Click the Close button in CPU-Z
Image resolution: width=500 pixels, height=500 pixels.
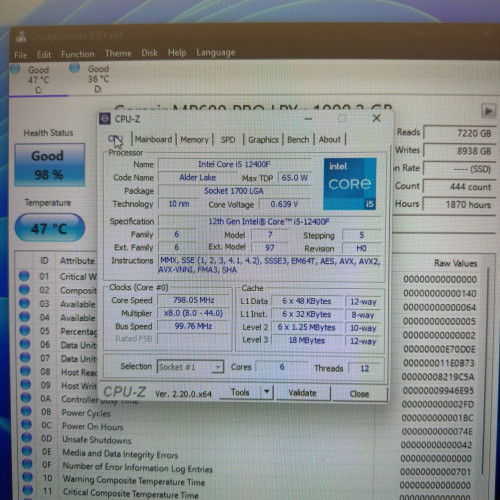[x=359, y=394]
